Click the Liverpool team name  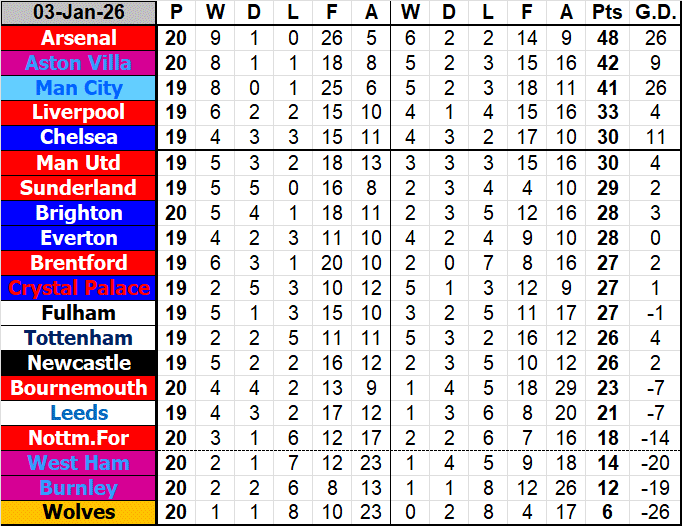[x=79, y=113]
